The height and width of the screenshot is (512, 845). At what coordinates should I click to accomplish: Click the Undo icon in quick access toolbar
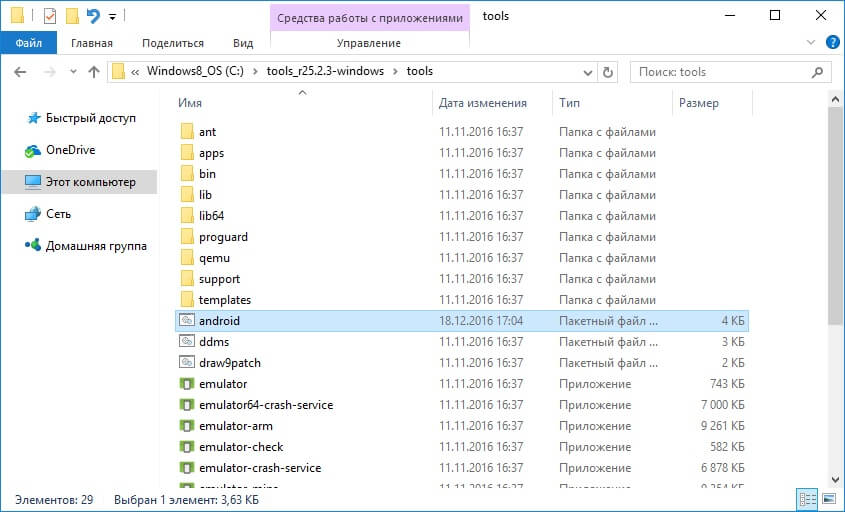[93, 16]
